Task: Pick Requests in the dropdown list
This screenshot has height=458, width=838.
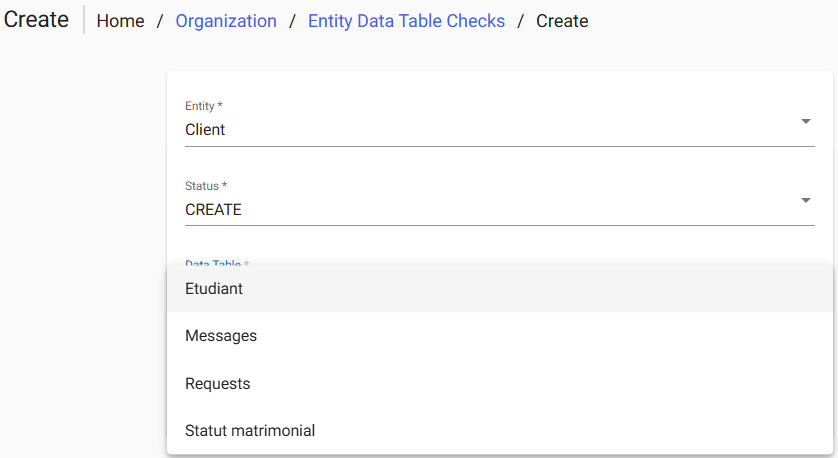Action: click(x=218, y=384)
